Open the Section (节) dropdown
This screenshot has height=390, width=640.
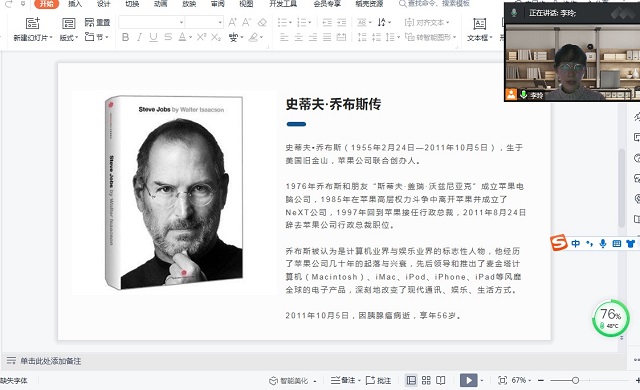(97, 37)
